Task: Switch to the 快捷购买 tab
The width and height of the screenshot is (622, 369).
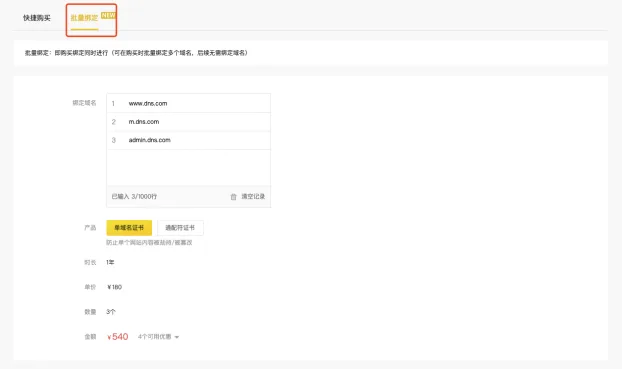Action: [x=37, y=18]
